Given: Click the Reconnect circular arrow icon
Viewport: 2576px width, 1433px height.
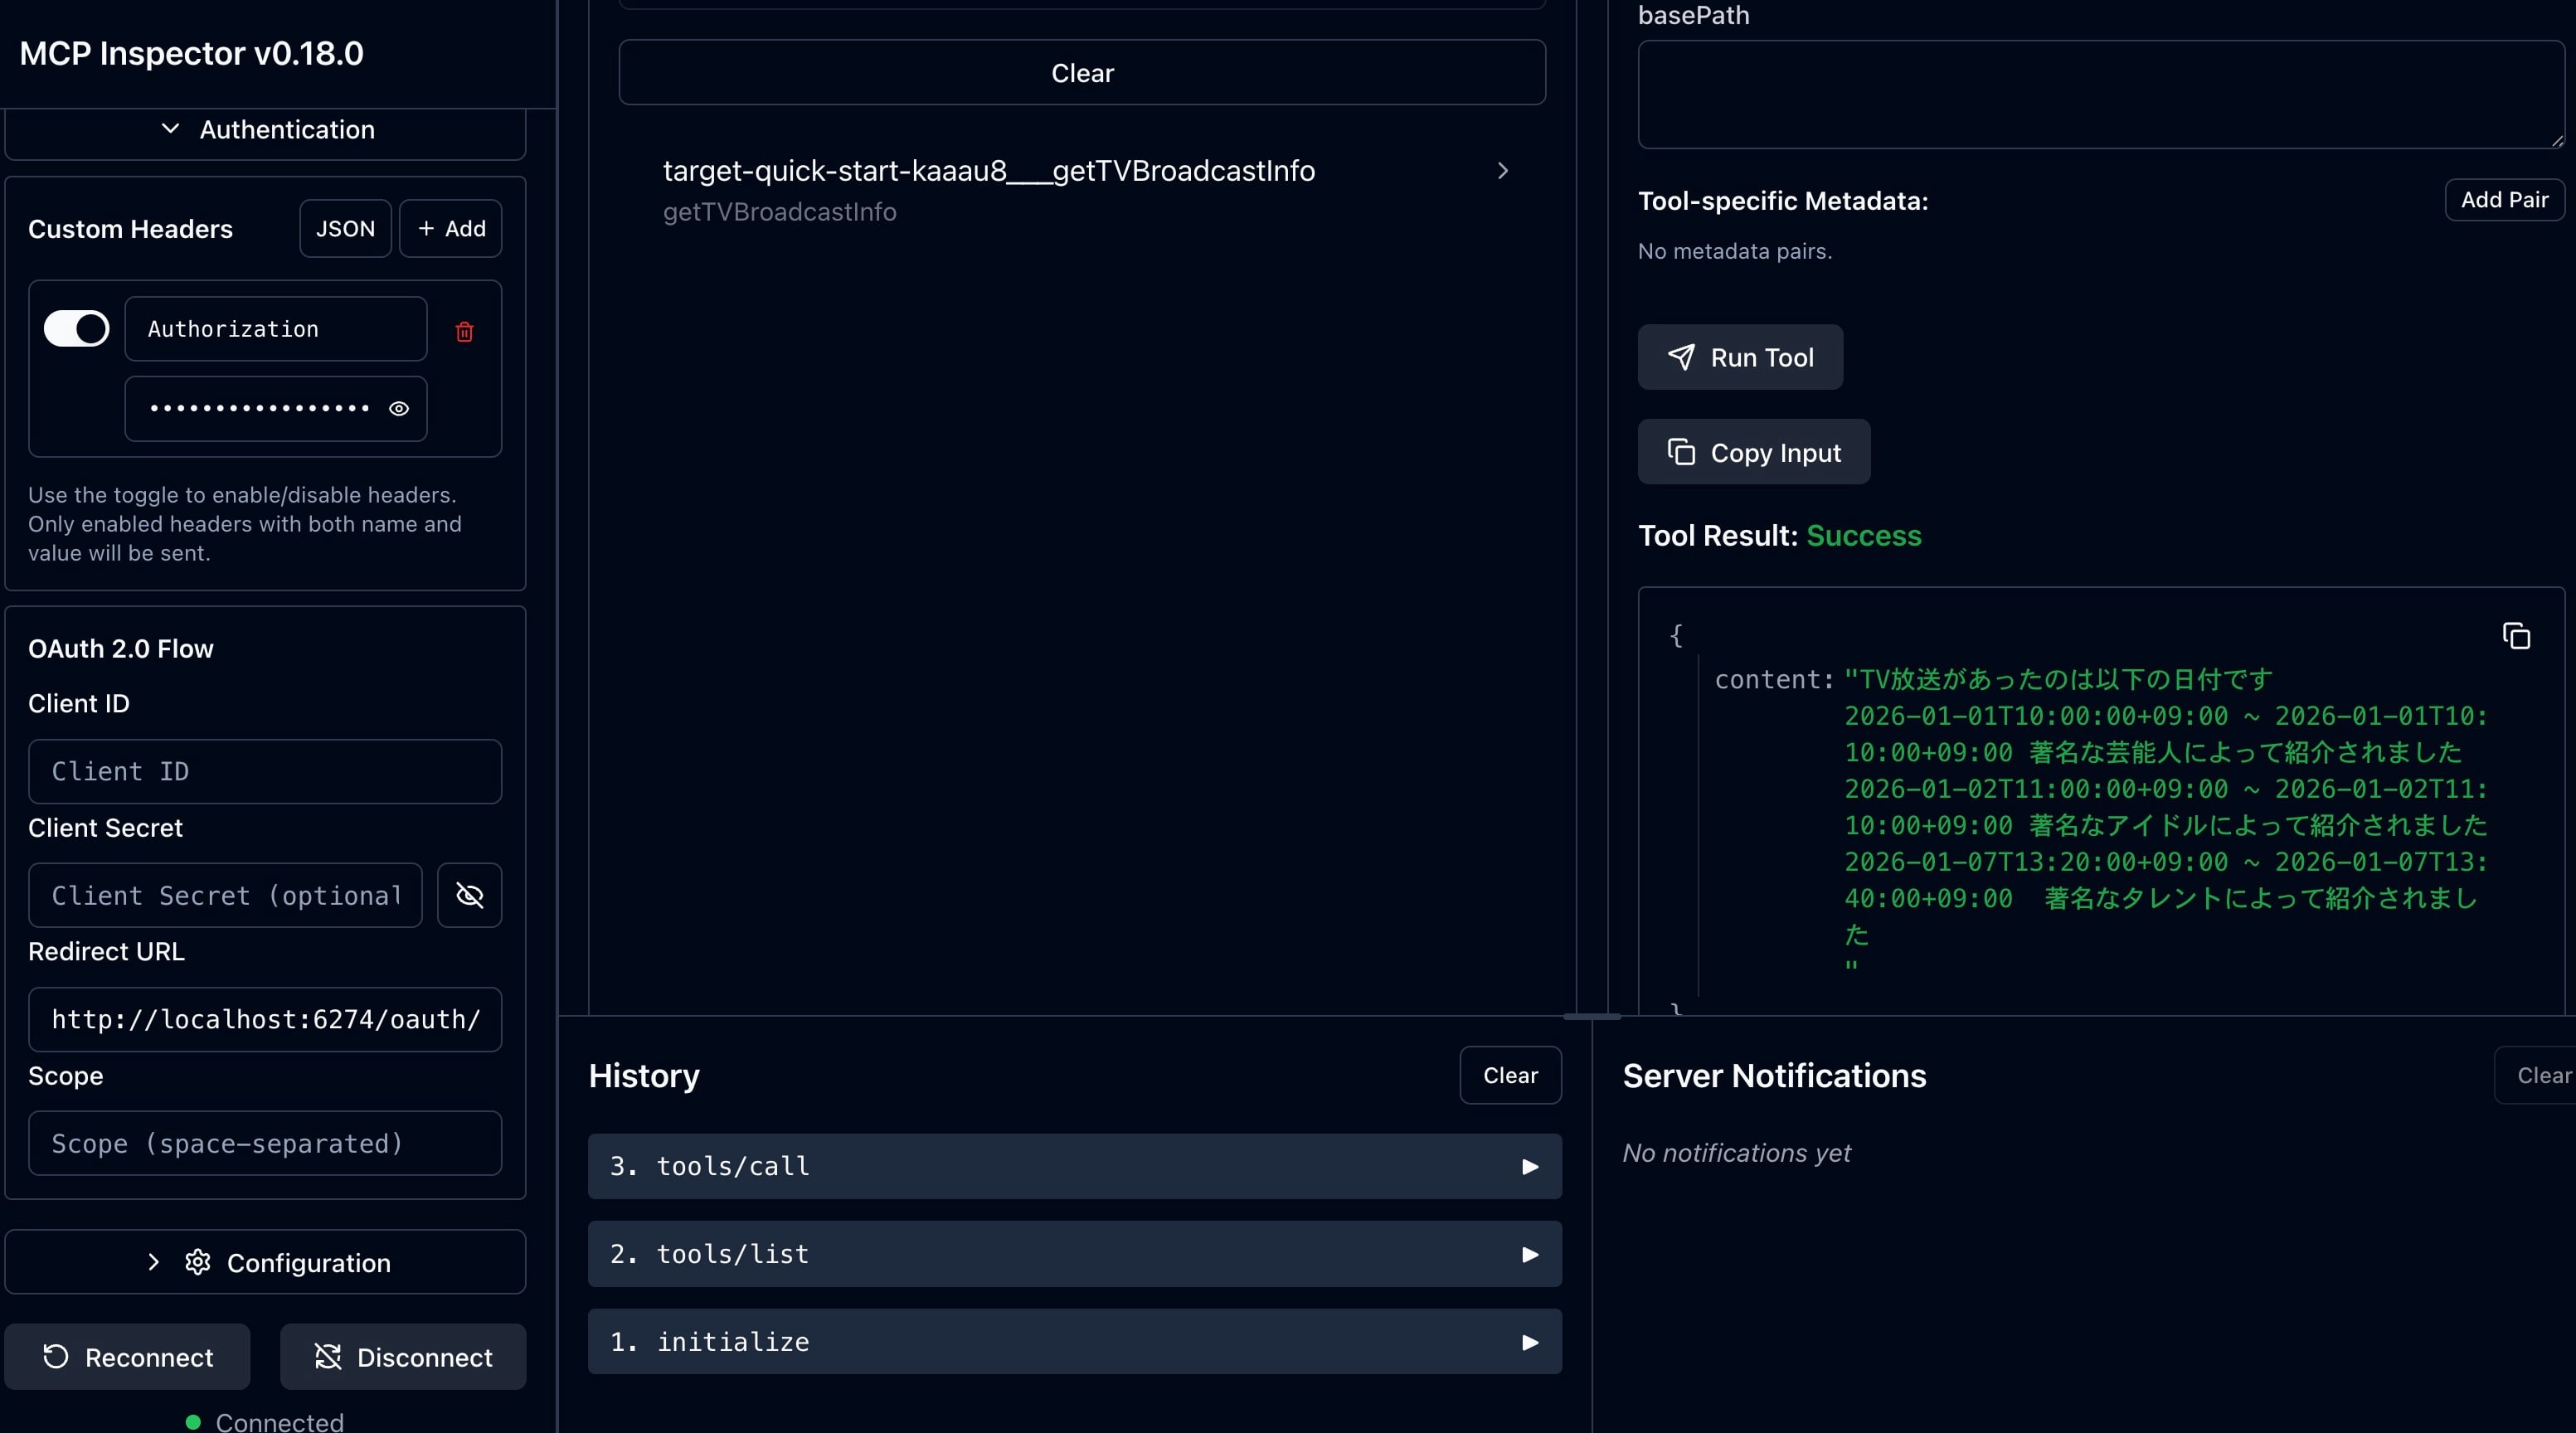Looking at the screenshot, I should click(56, 1357).
